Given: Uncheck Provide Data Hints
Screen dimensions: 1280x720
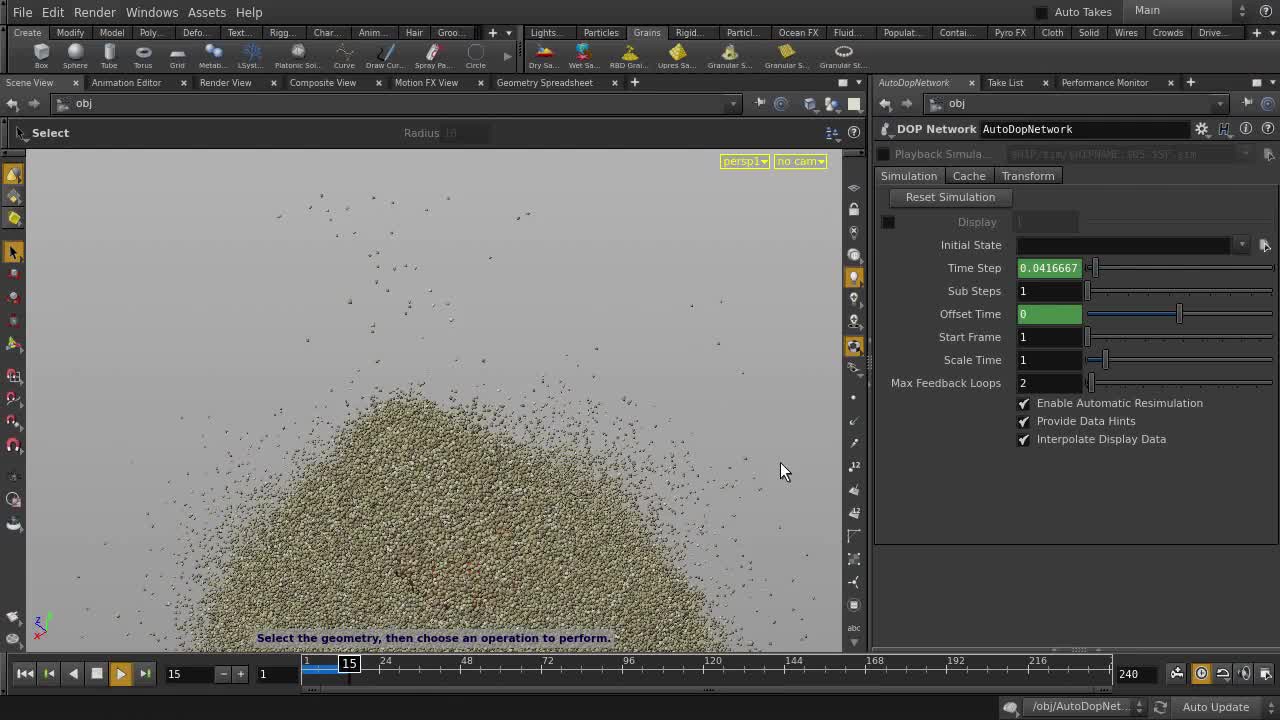Looking at the screenshot, I should pos(1023,421).
